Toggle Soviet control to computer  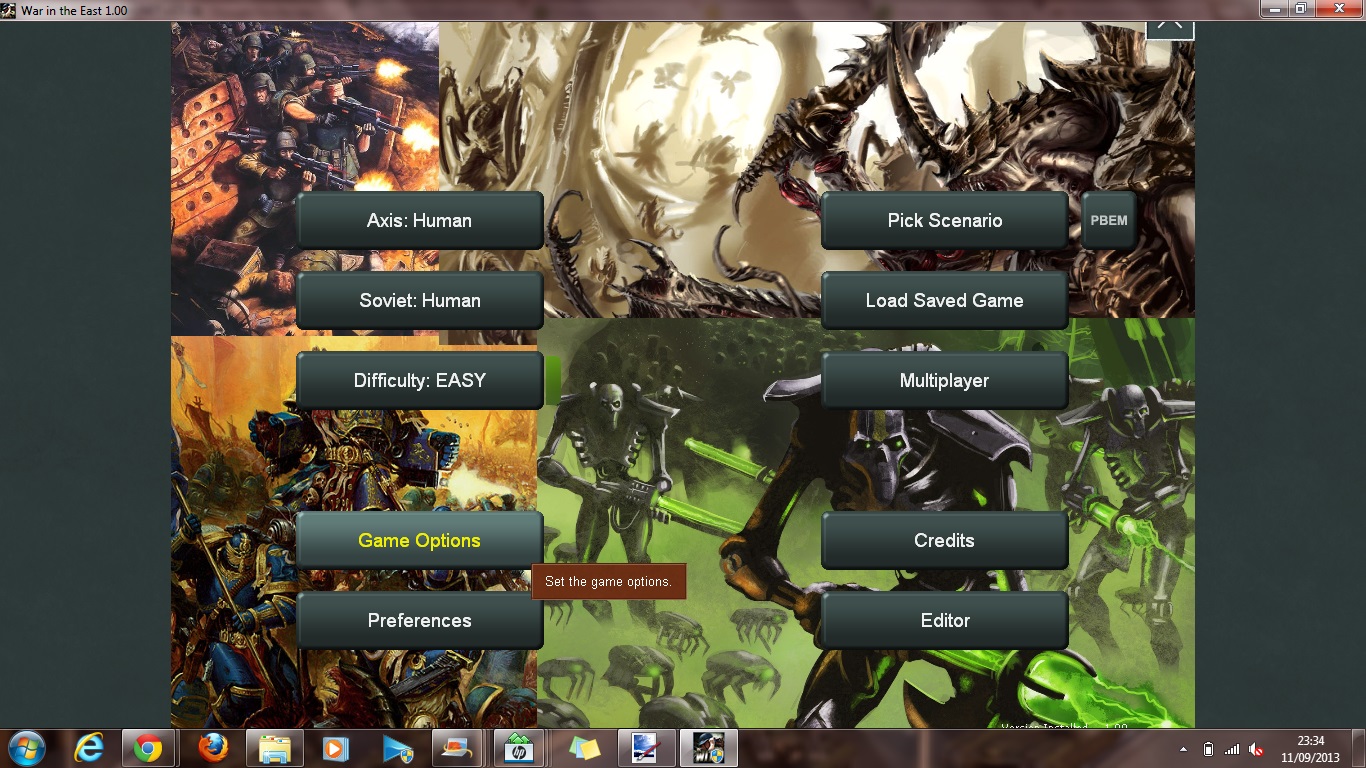419,300
